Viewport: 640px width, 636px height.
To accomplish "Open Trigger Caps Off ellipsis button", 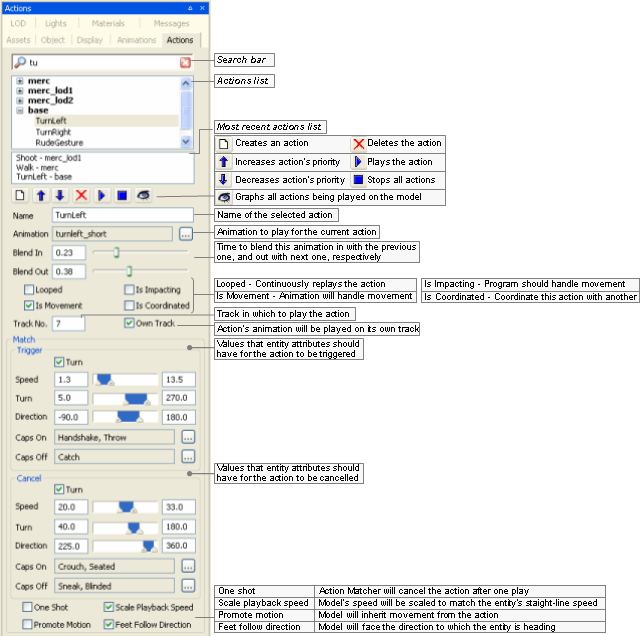I will (188, 457).
